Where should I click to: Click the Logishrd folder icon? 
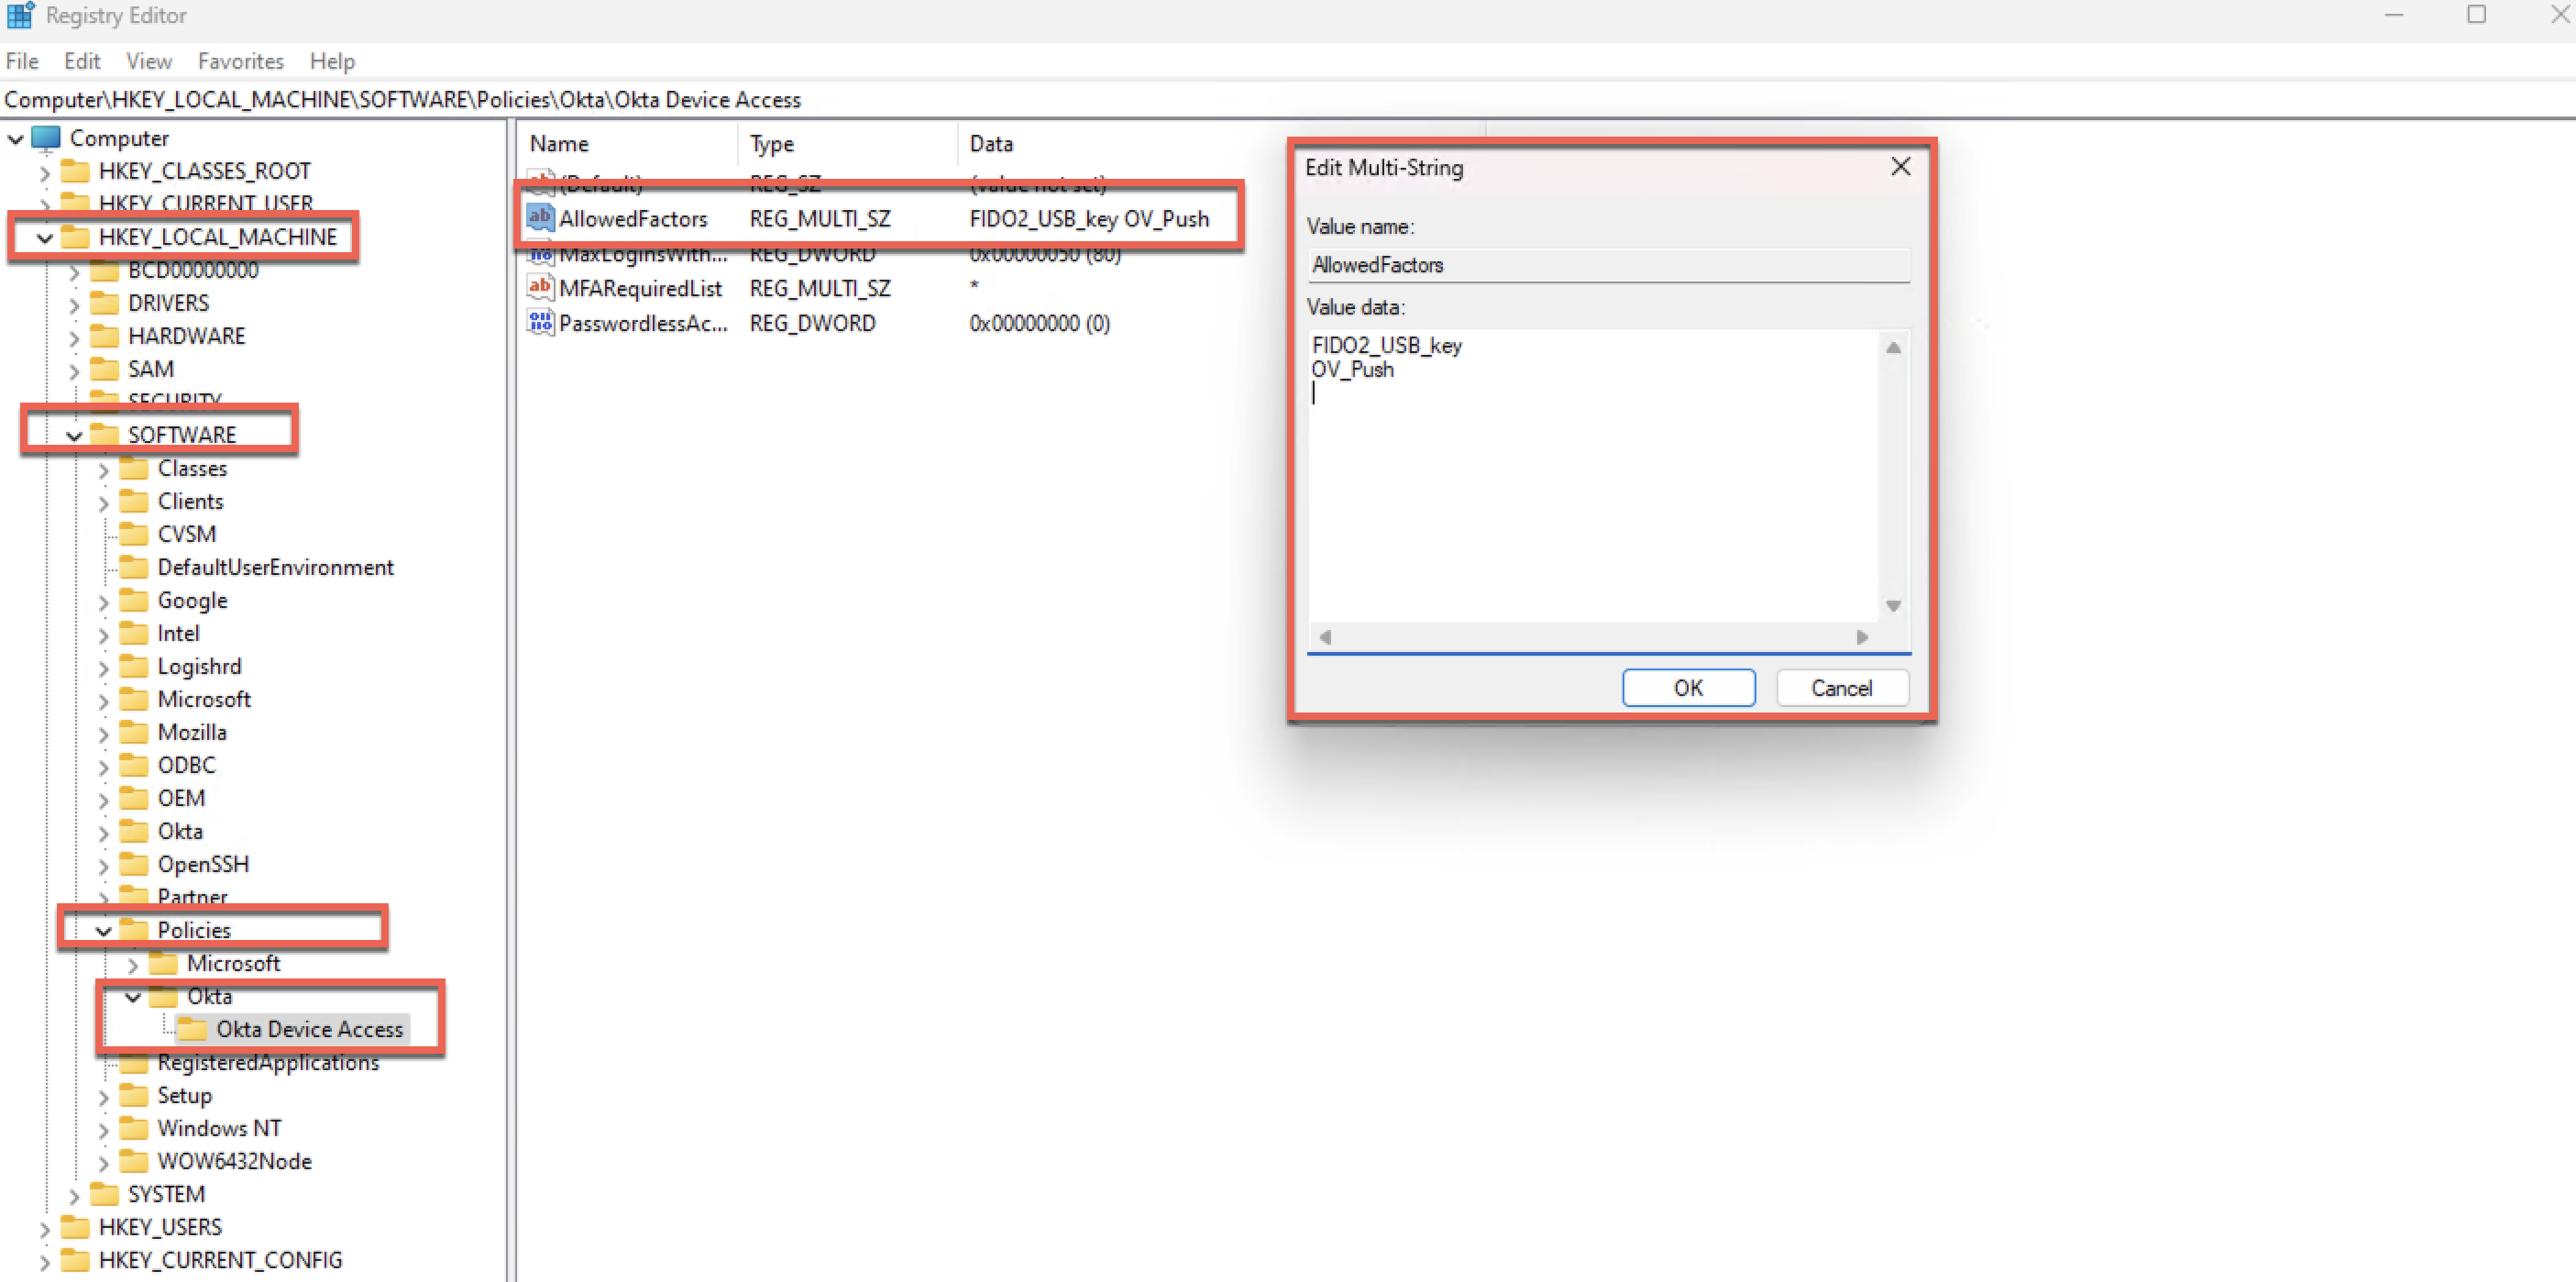pos(134,666)
